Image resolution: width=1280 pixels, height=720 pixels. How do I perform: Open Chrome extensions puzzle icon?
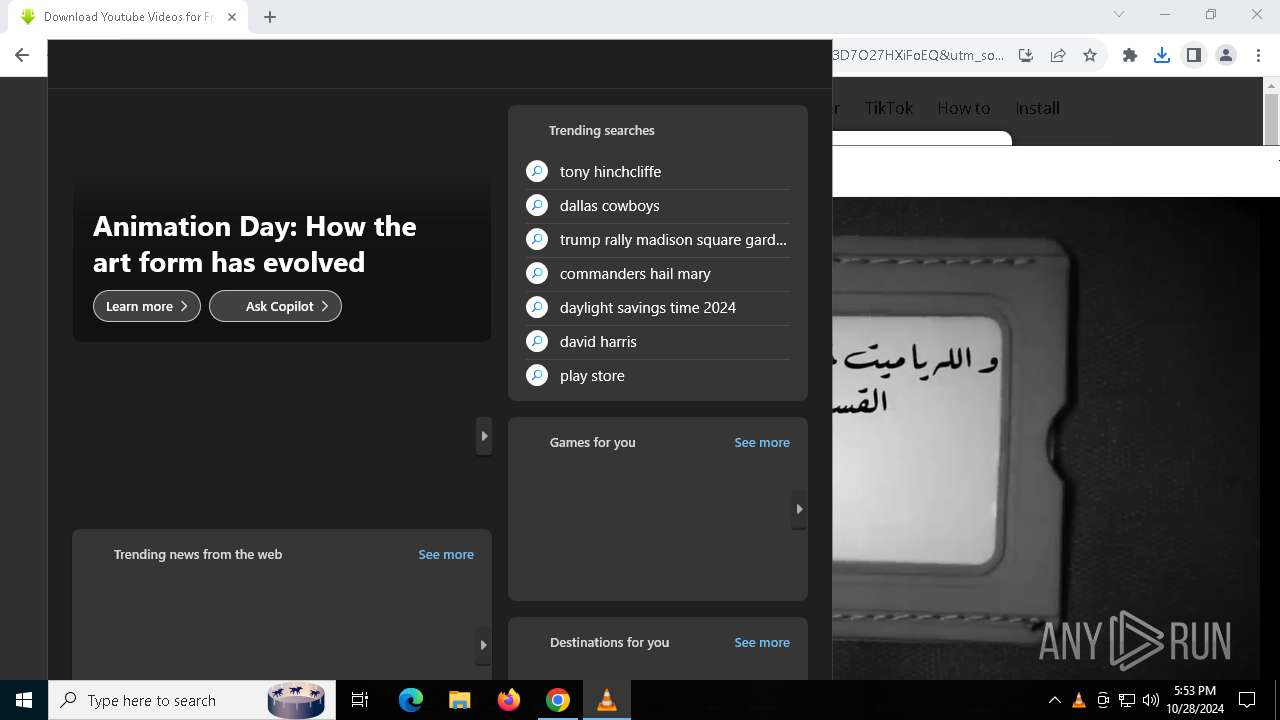click(x=1130, y=56)
